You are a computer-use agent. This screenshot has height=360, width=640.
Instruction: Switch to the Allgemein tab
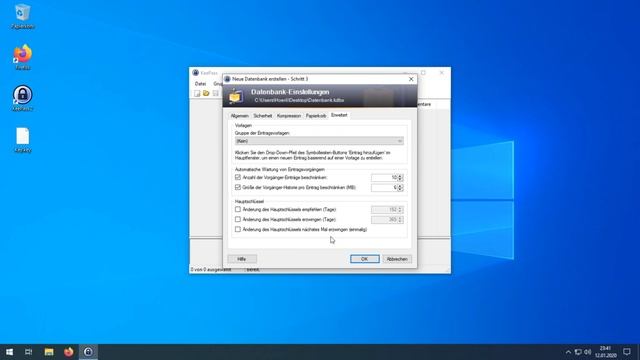[x=240, y=116]
